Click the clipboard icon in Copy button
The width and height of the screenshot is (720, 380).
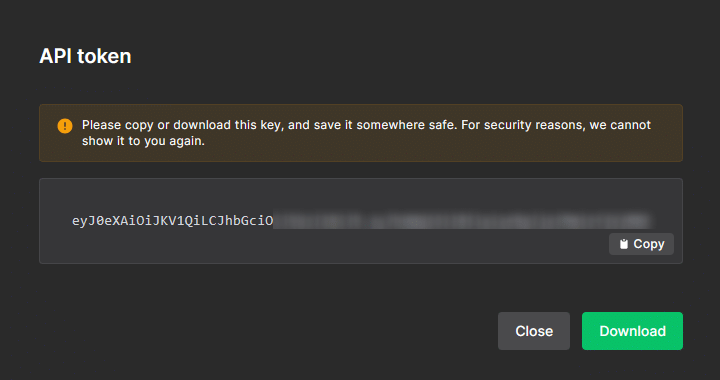click(x=624, y=244)
